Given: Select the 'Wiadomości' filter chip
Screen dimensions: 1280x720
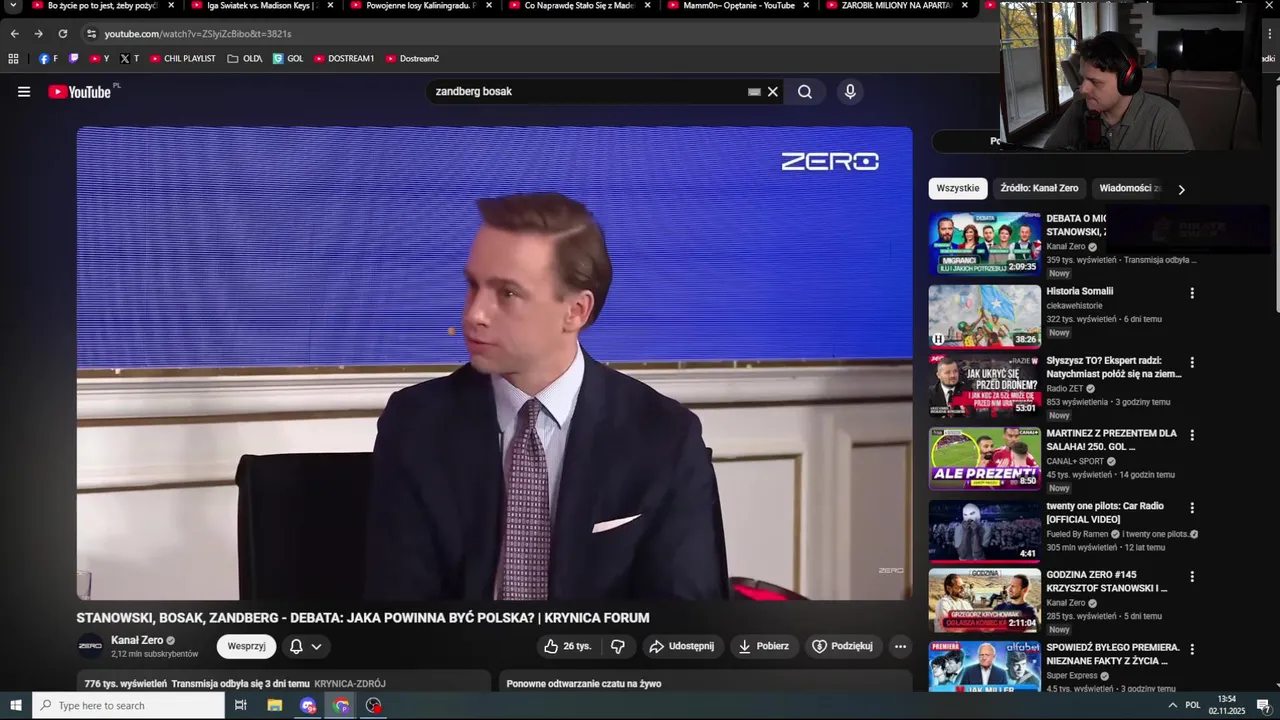Looking at the screenshot, I should pos(1130,188).
